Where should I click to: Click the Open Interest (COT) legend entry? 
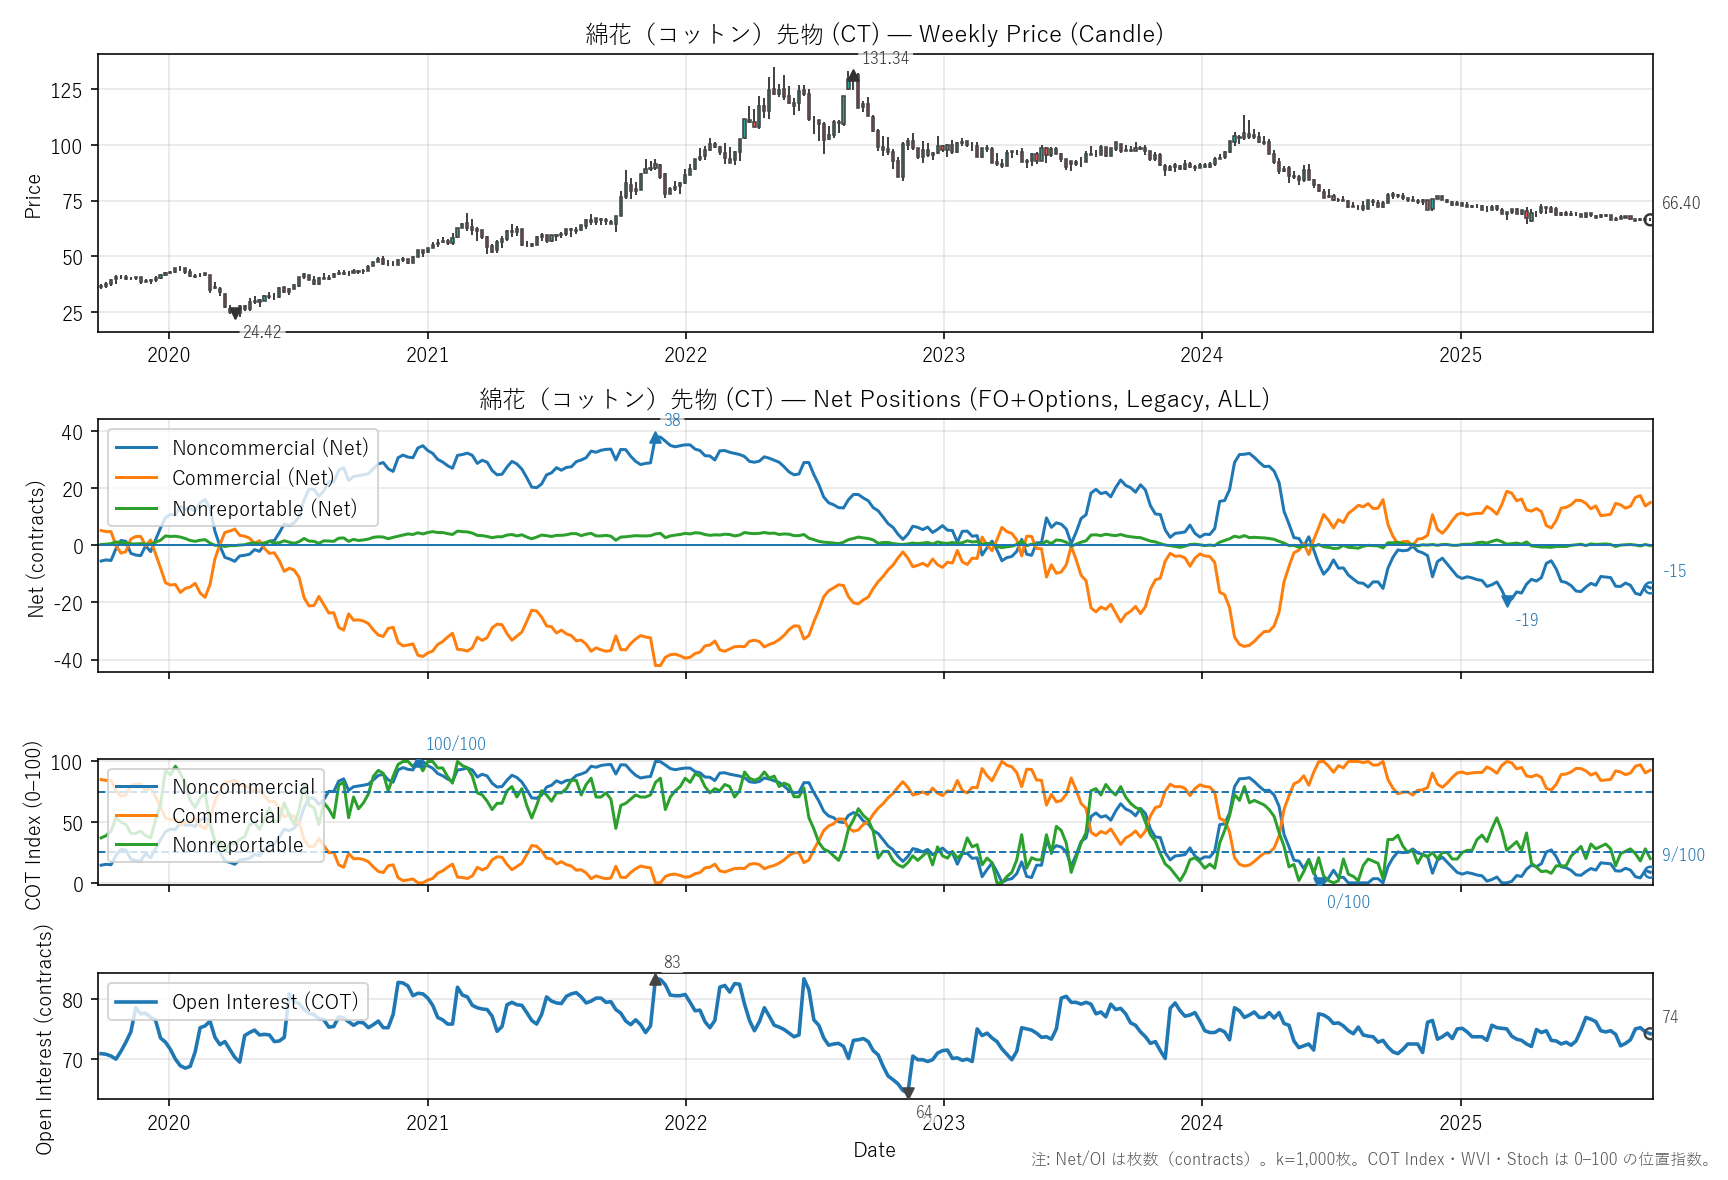pos(265,1002)
